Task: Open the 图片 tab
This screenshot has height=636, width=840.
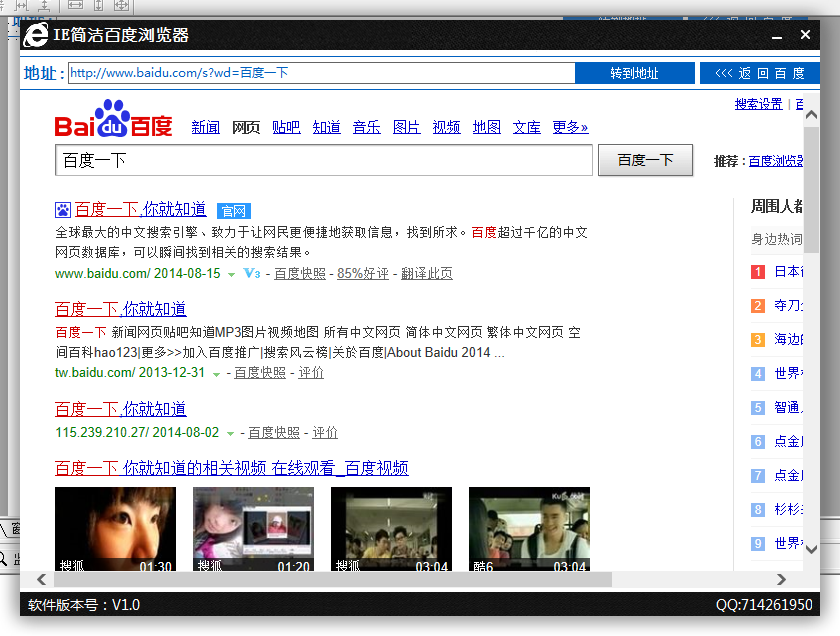Action: point(406,128)
